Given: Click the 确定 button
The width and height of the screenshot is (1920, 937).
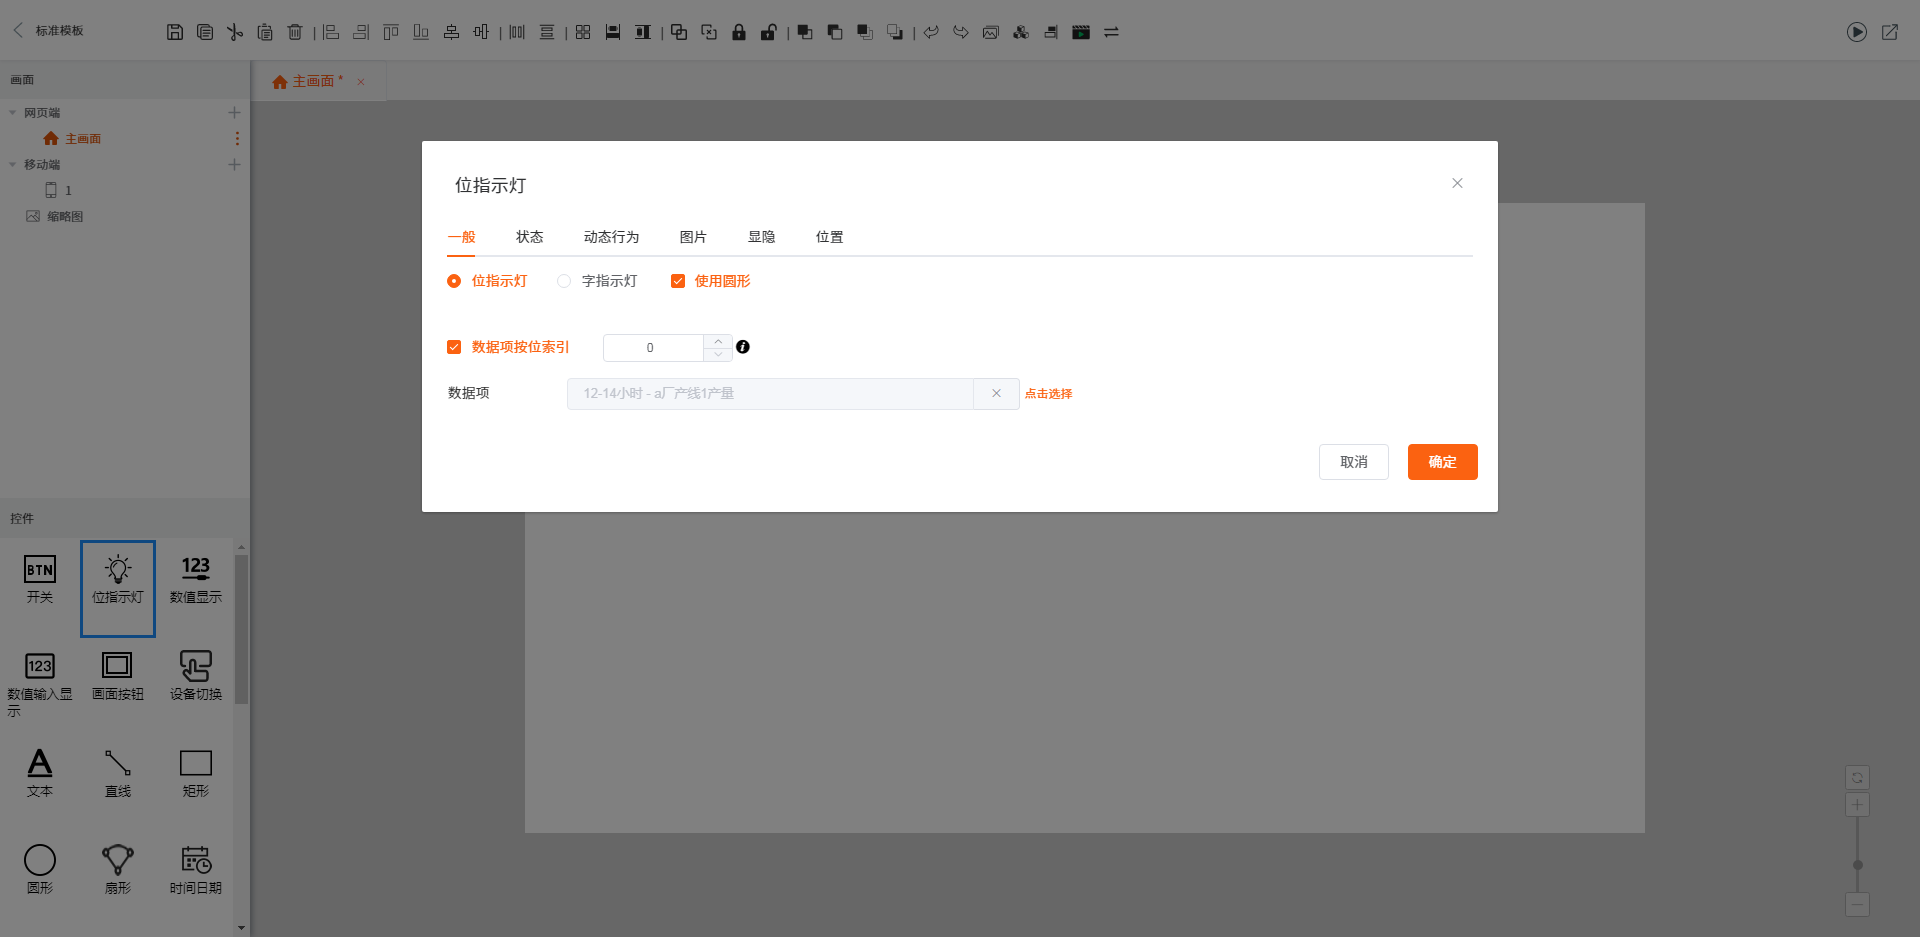Looking at the screenshot, I should (x=1442, y=462).
